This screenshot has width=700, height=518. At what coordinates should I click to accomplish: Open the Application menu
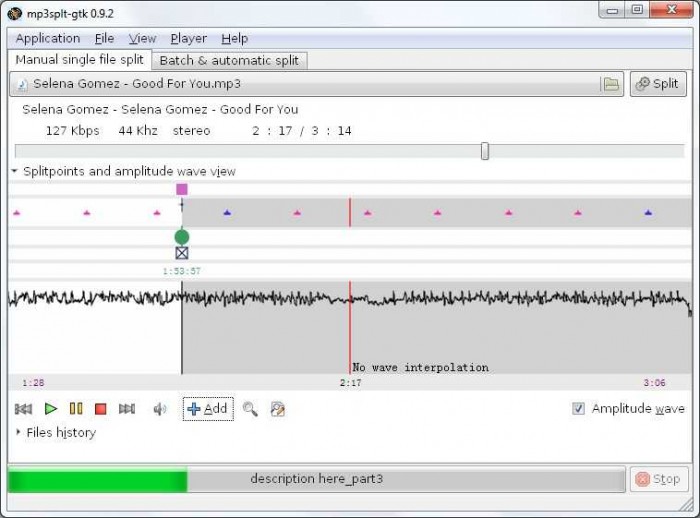click(x=48, y=38)
